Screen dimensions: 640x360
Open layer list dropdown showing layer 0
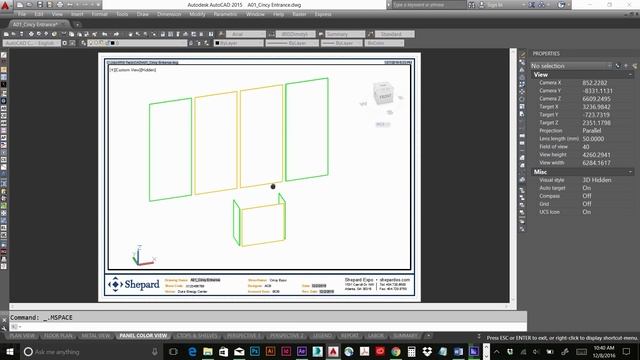coord(137,43)
